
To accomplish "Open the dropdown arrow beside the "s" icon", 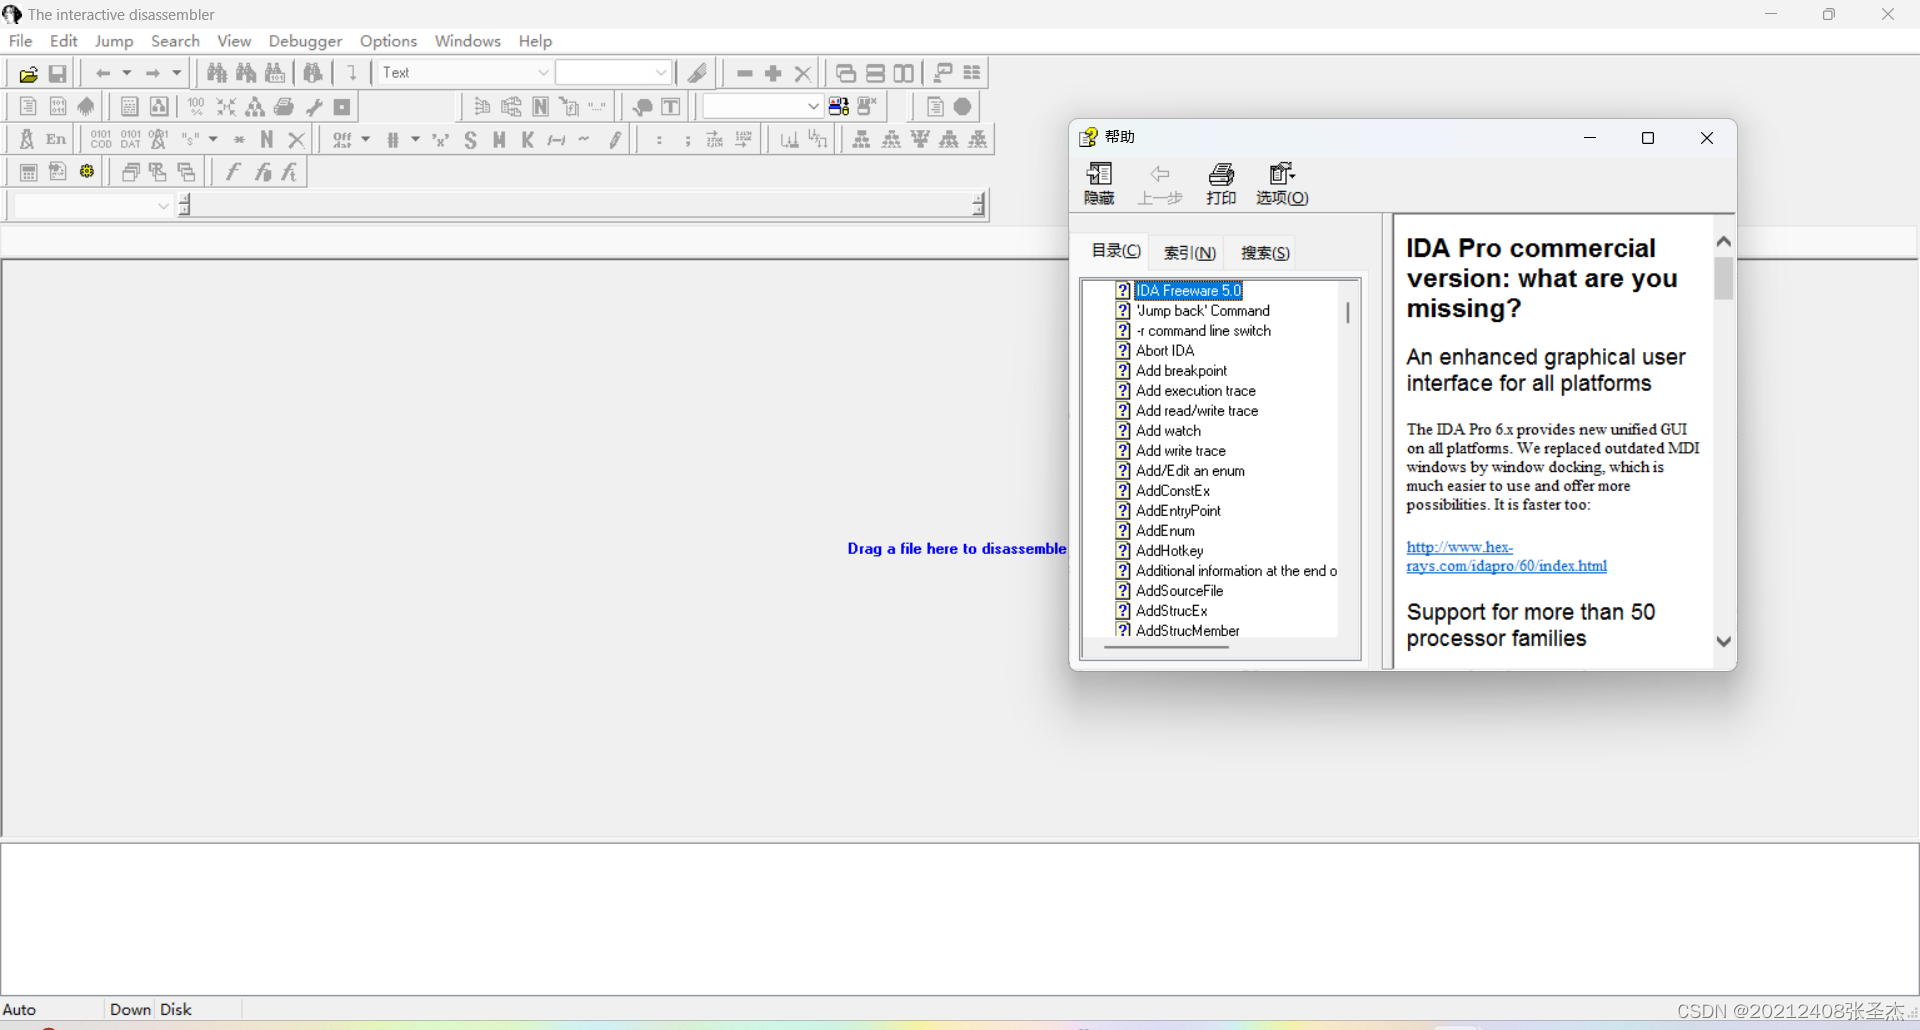I will click(x=213, y=139).
